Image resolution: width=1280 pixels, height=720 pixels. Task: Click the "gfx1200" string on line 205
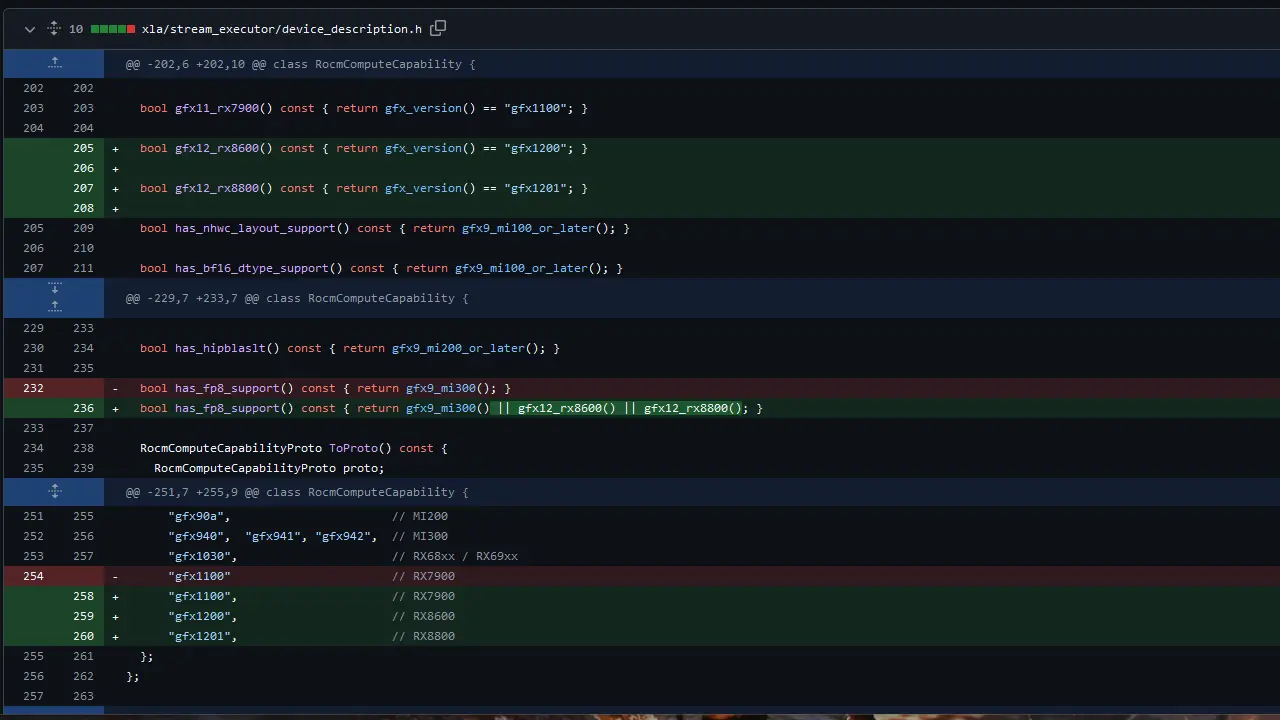coord(535,148)
